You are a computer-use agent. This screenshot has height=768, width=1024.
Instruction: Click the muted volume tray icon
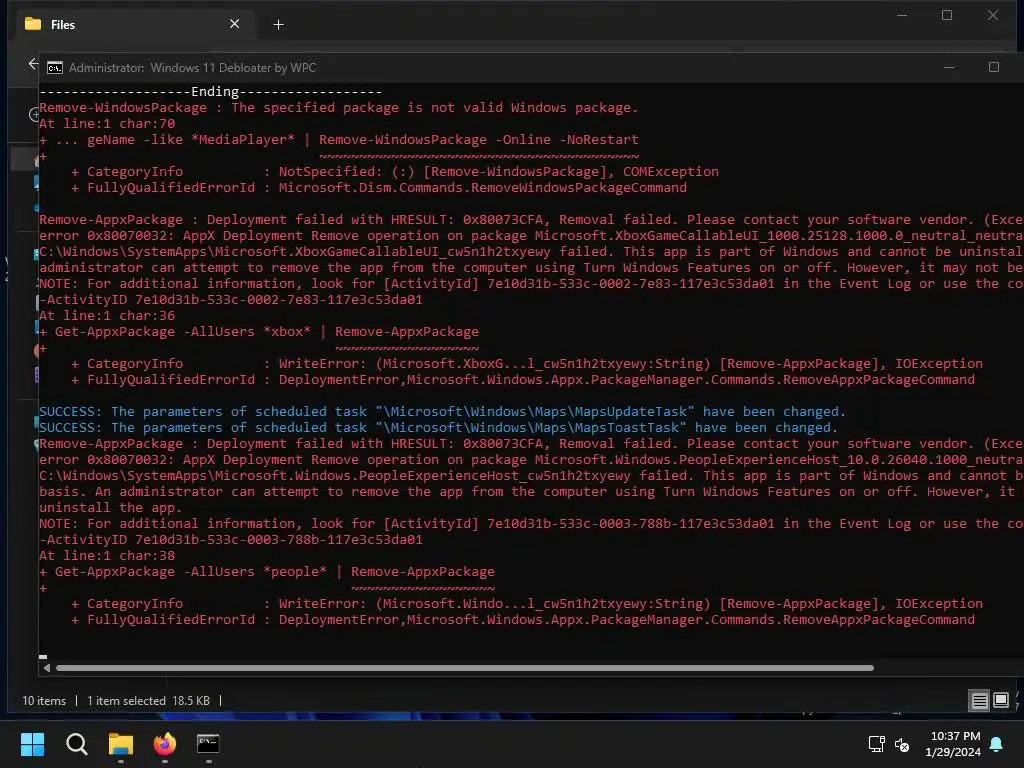pos(902,744)
